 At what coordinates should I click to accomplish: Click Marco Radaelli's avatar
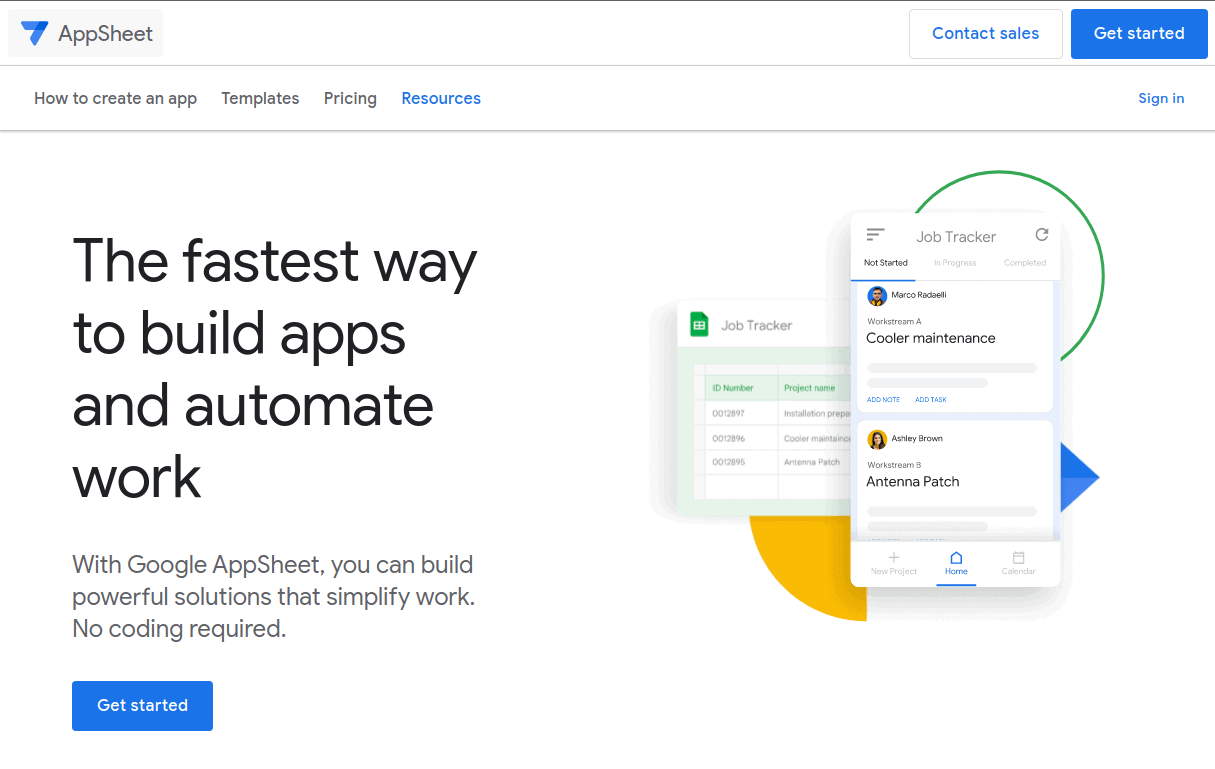[877, 296]
